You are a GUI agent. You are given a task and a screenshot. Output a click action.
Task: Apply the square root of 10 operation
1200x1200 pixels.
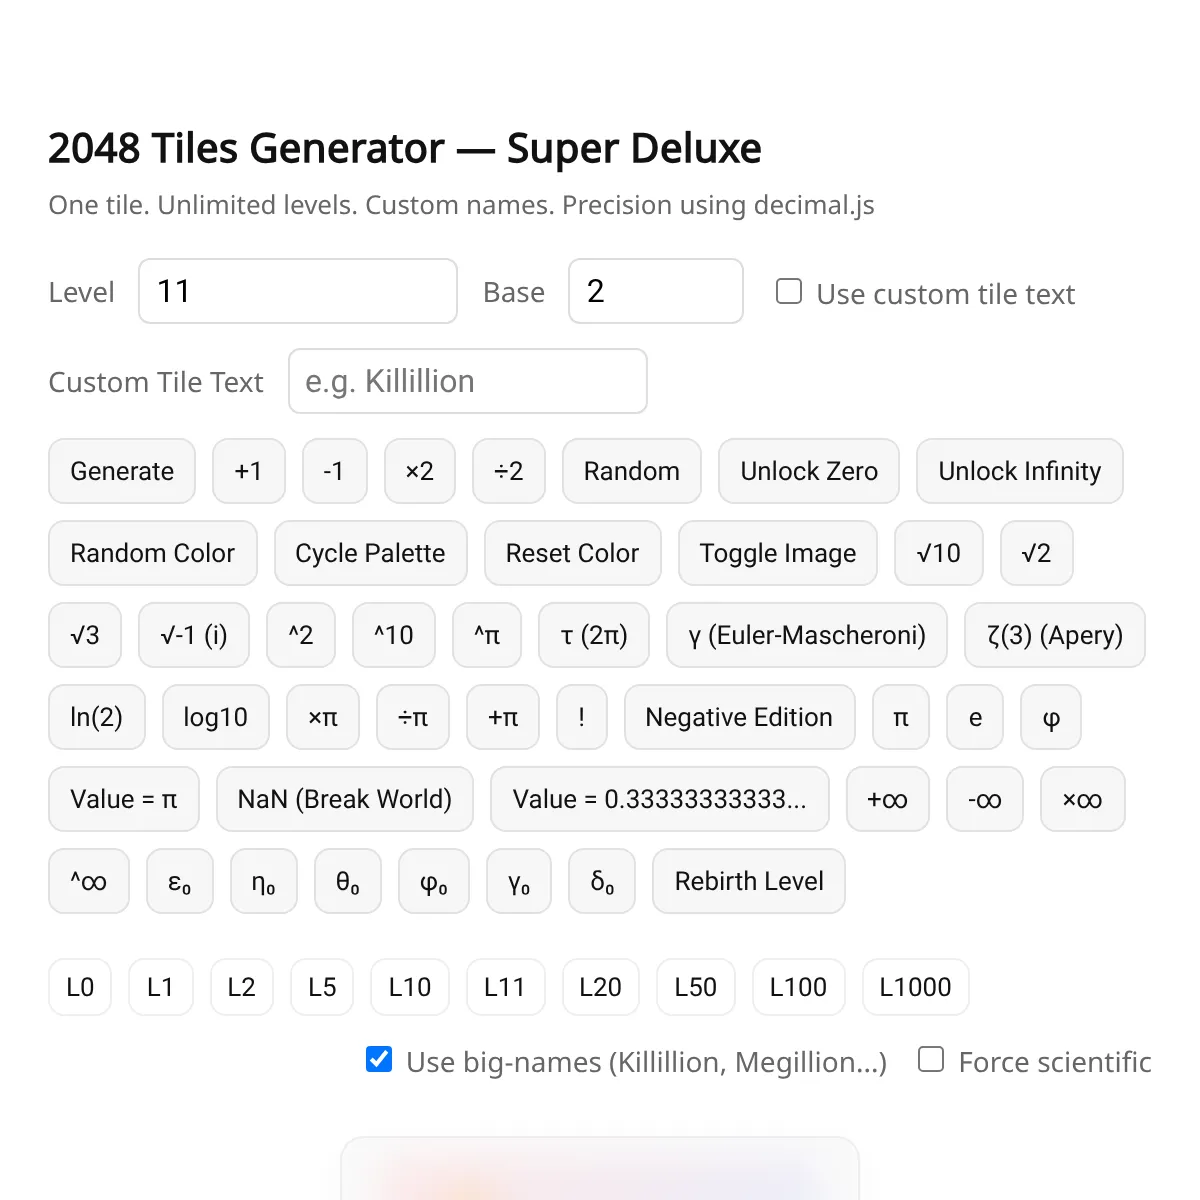(x=938, y=553)
